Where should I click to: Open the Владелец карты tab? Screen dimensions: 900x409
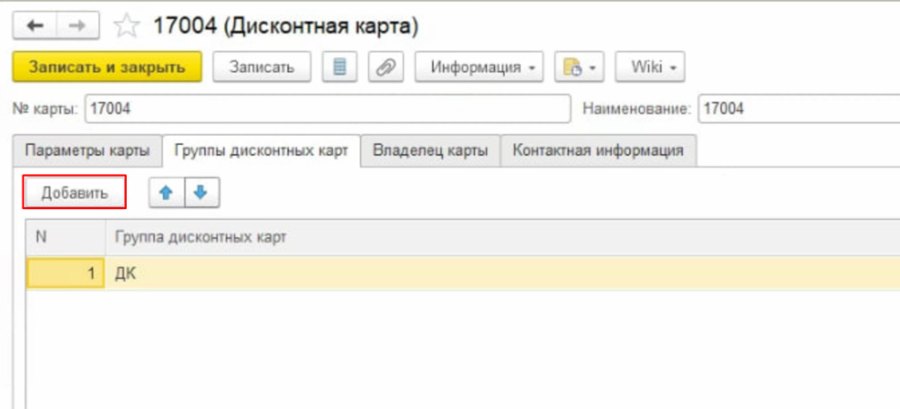coord(430,151)
